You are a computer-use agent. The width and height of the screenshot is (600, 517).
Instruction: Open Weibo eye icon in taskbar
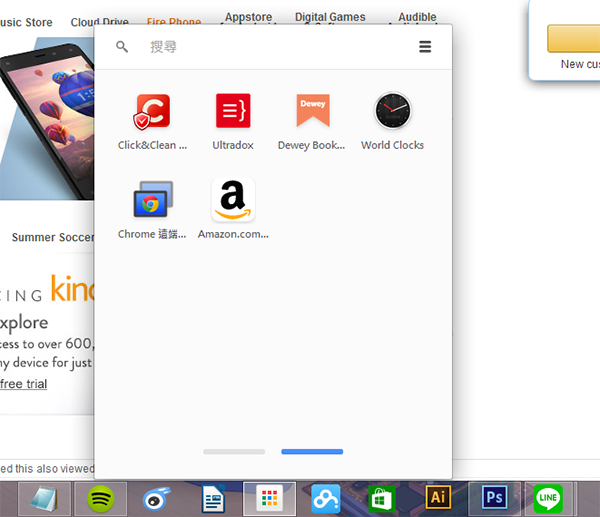(x=157, y=499)
